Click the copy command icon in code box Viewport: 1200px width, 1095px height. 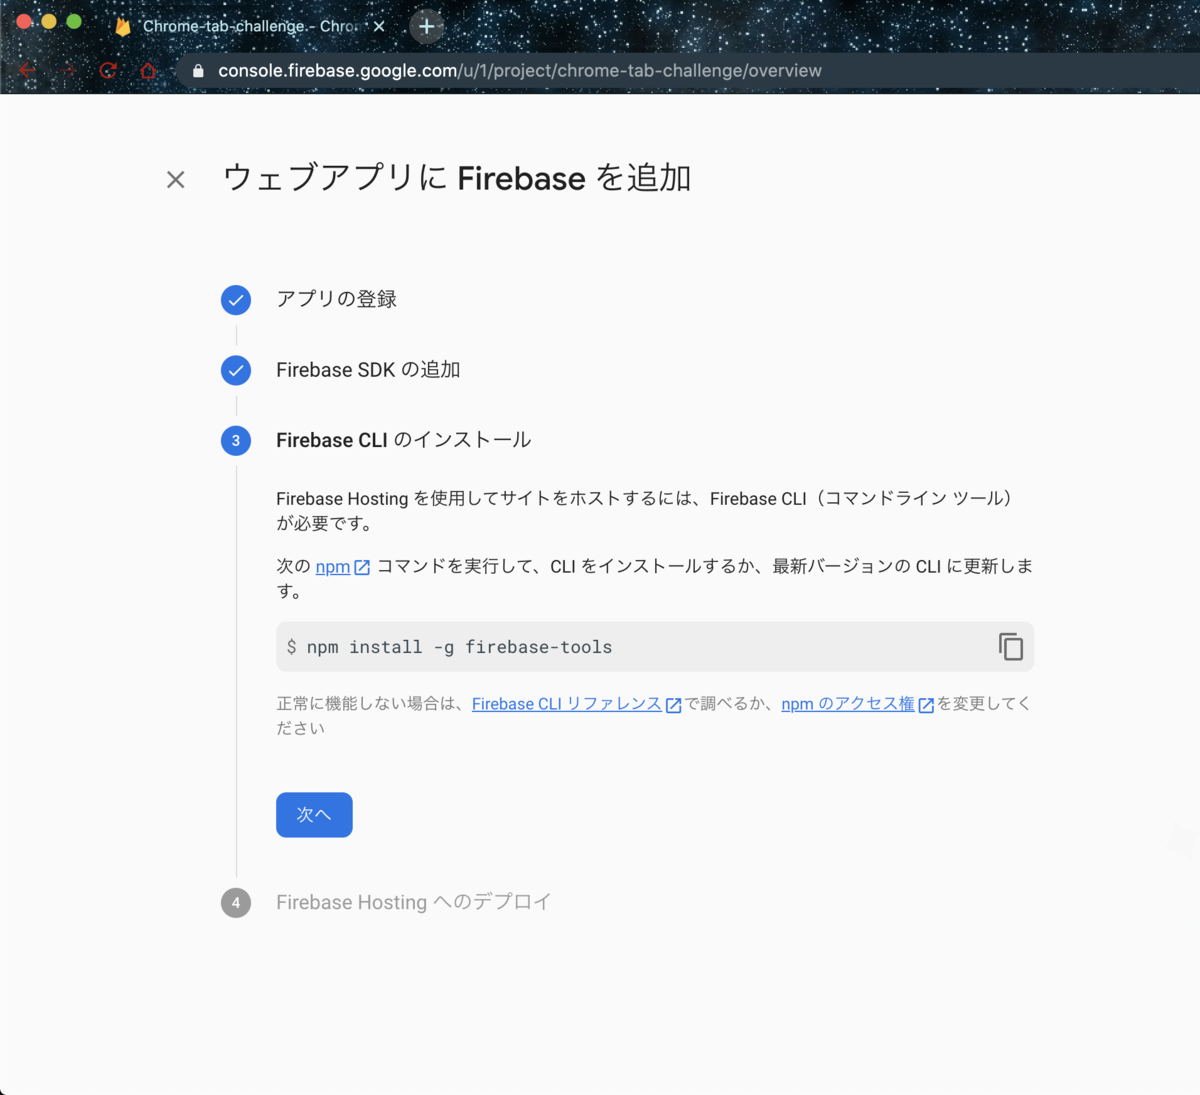1010,647
